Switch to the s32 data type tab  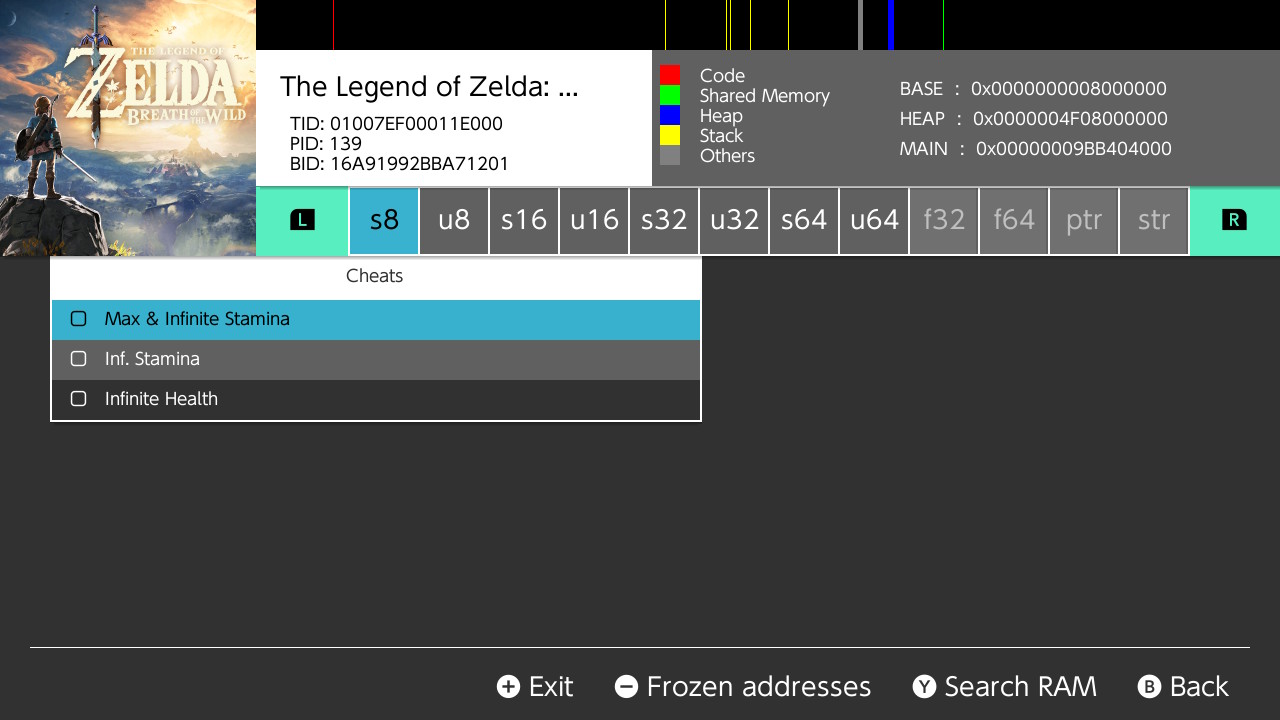[664, 221]
